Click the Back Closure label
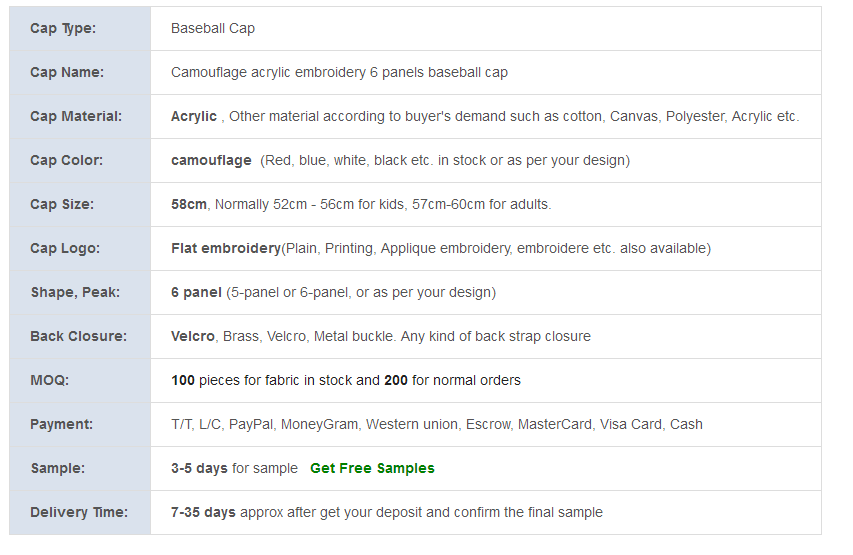The width and height of the screenshot is (853, 555). (x=78, y=336)
